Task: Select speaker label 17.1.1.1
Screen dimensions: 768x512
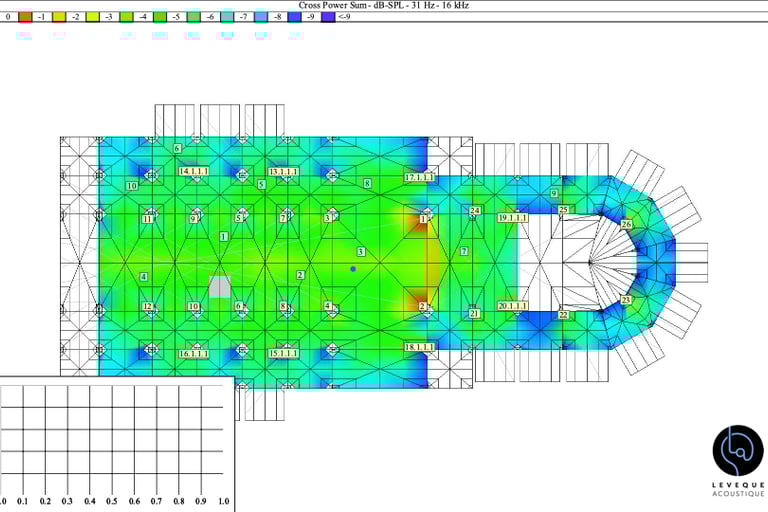Action: coord(420,177)
